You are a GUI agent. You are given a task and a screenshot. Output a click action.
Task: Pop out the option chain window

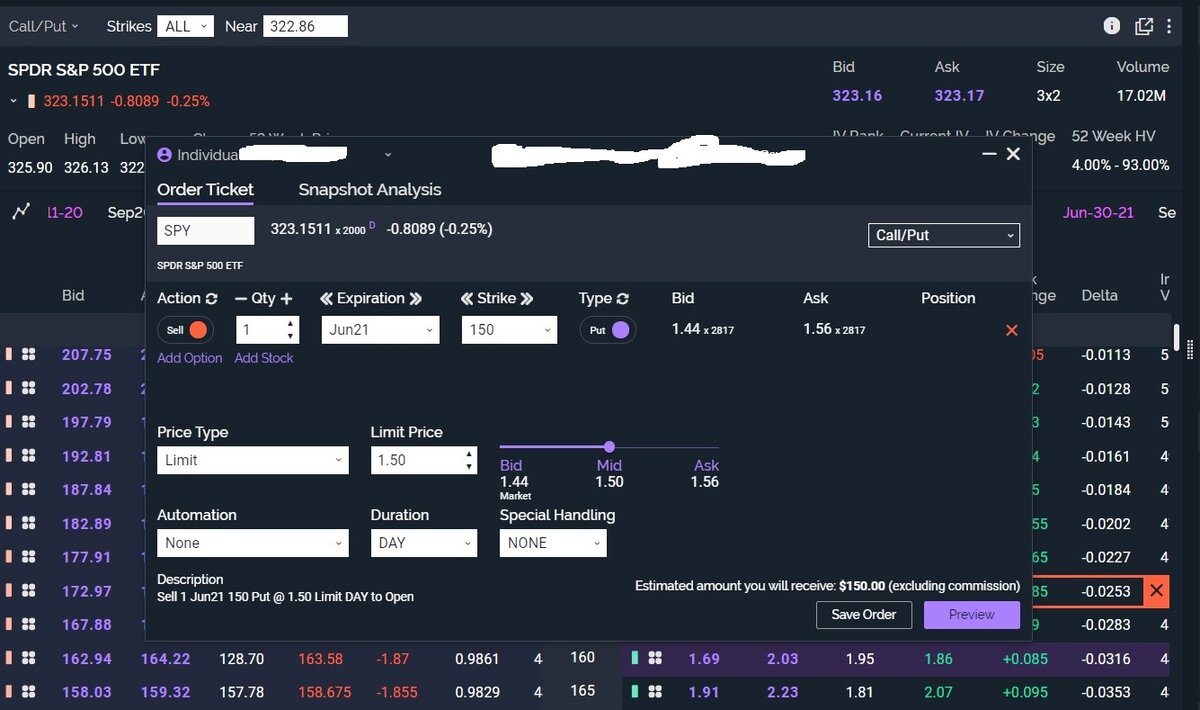1144,26
